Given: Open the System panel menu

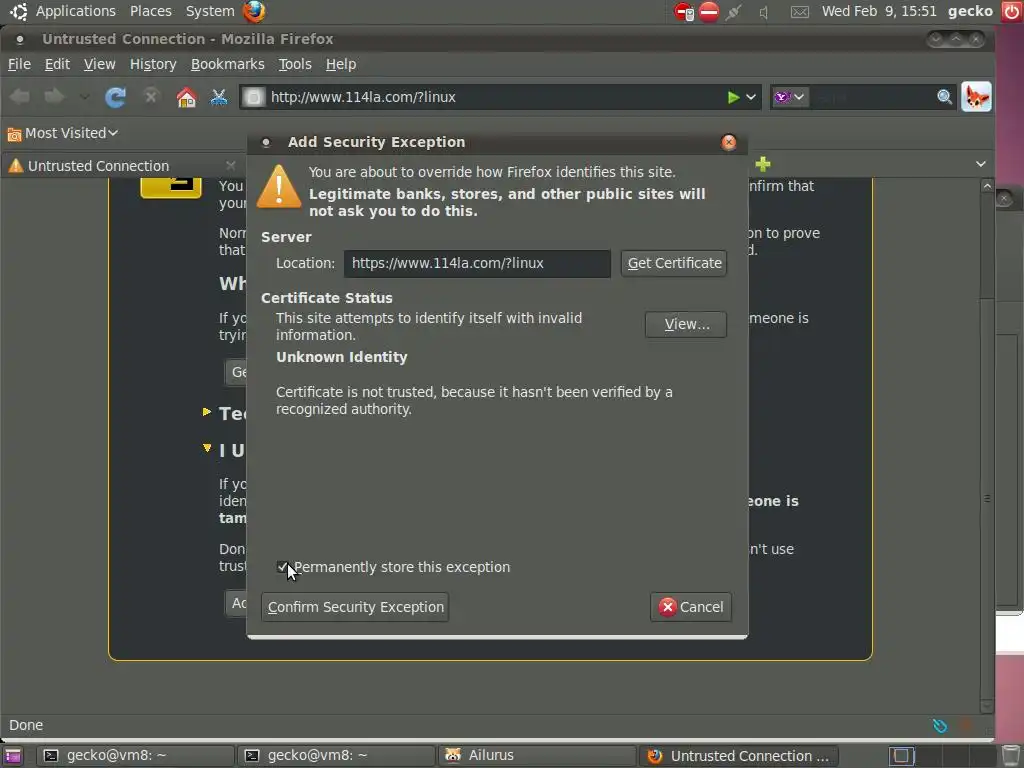Looking at the screenshot, I should [210, 11].
